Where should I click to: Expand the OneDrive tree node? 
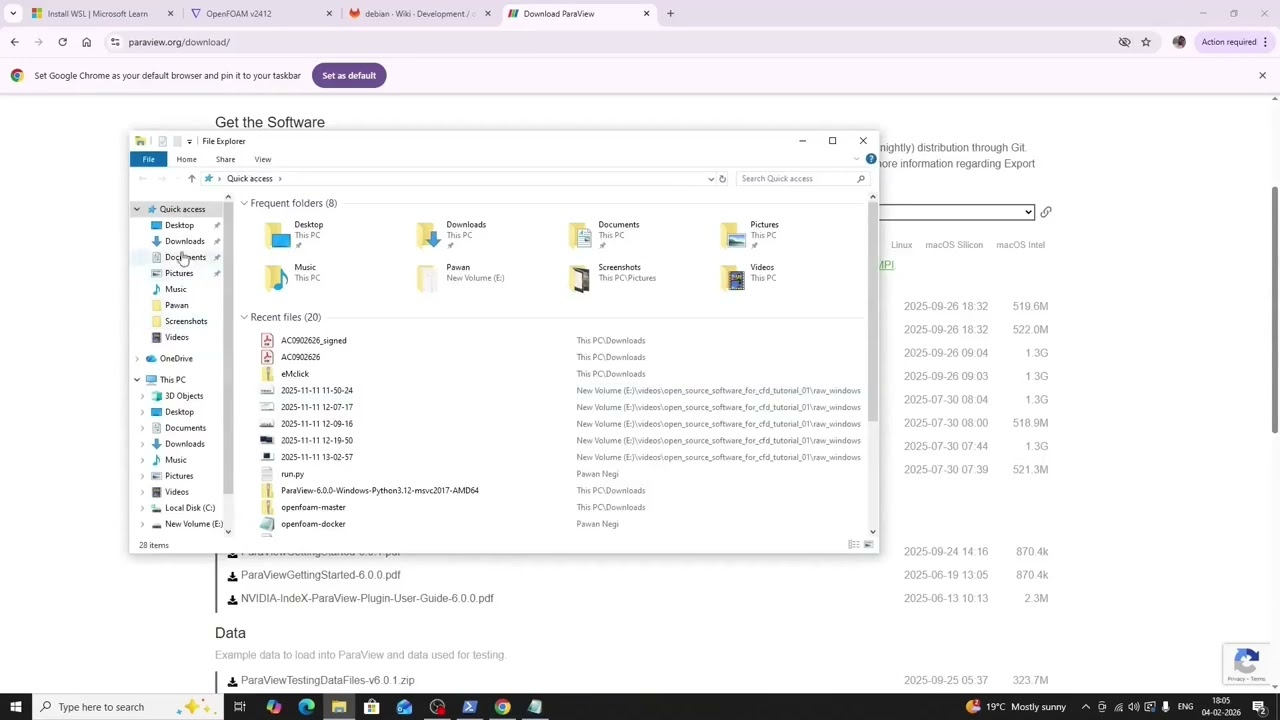point(137,358)
